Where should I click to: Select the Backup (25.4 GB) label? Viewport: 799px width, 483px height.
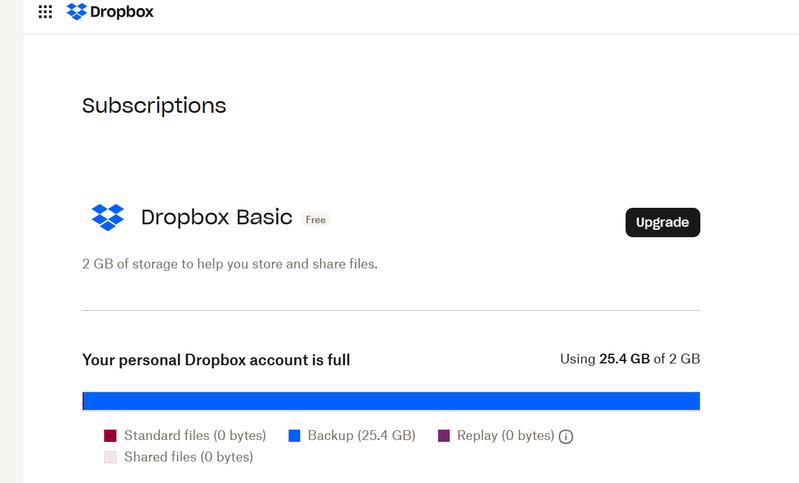point(361,436)
